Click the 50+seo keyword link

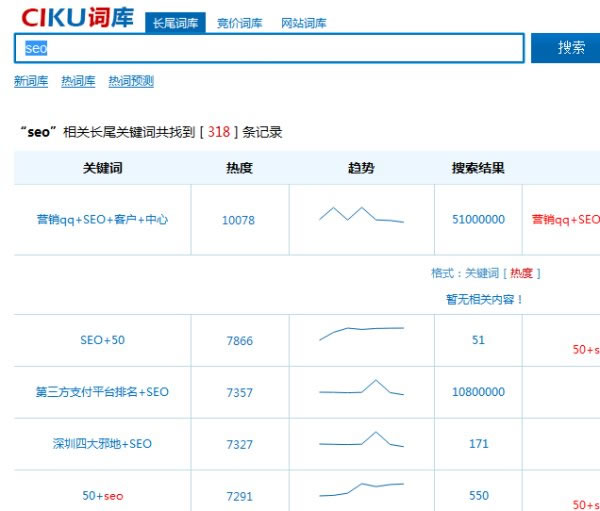coord(102,496)
